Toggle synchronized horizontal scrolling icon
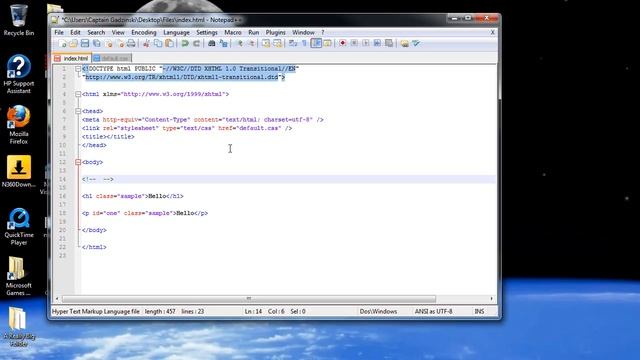 (x=277, y=43)
